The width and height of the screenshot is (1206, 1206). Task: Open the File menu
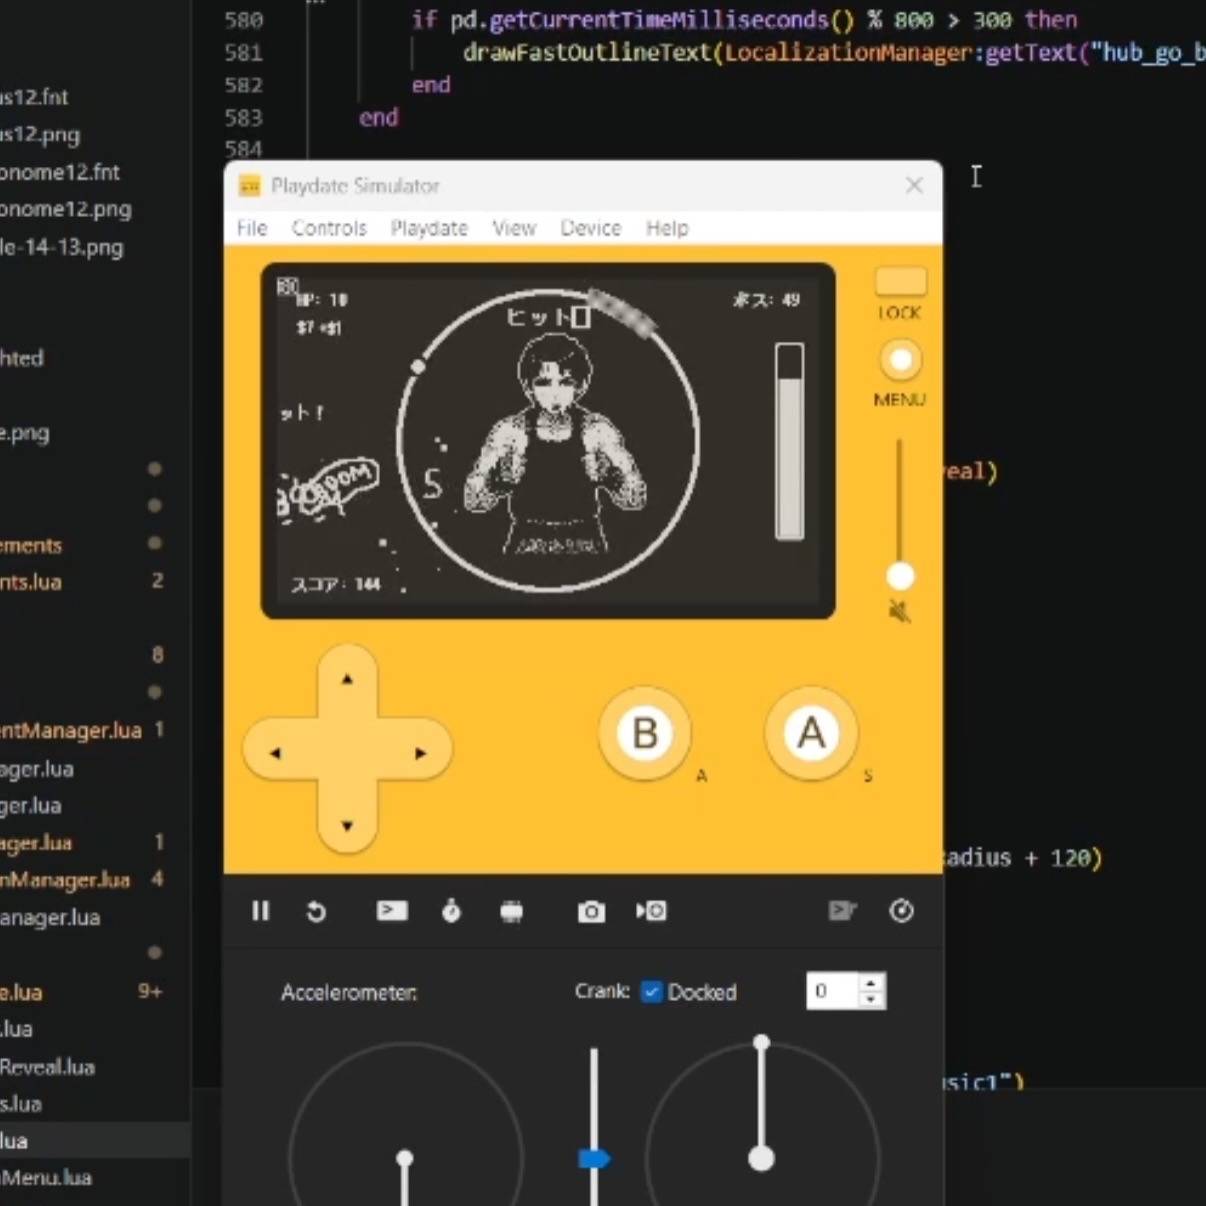coord(252,228)
